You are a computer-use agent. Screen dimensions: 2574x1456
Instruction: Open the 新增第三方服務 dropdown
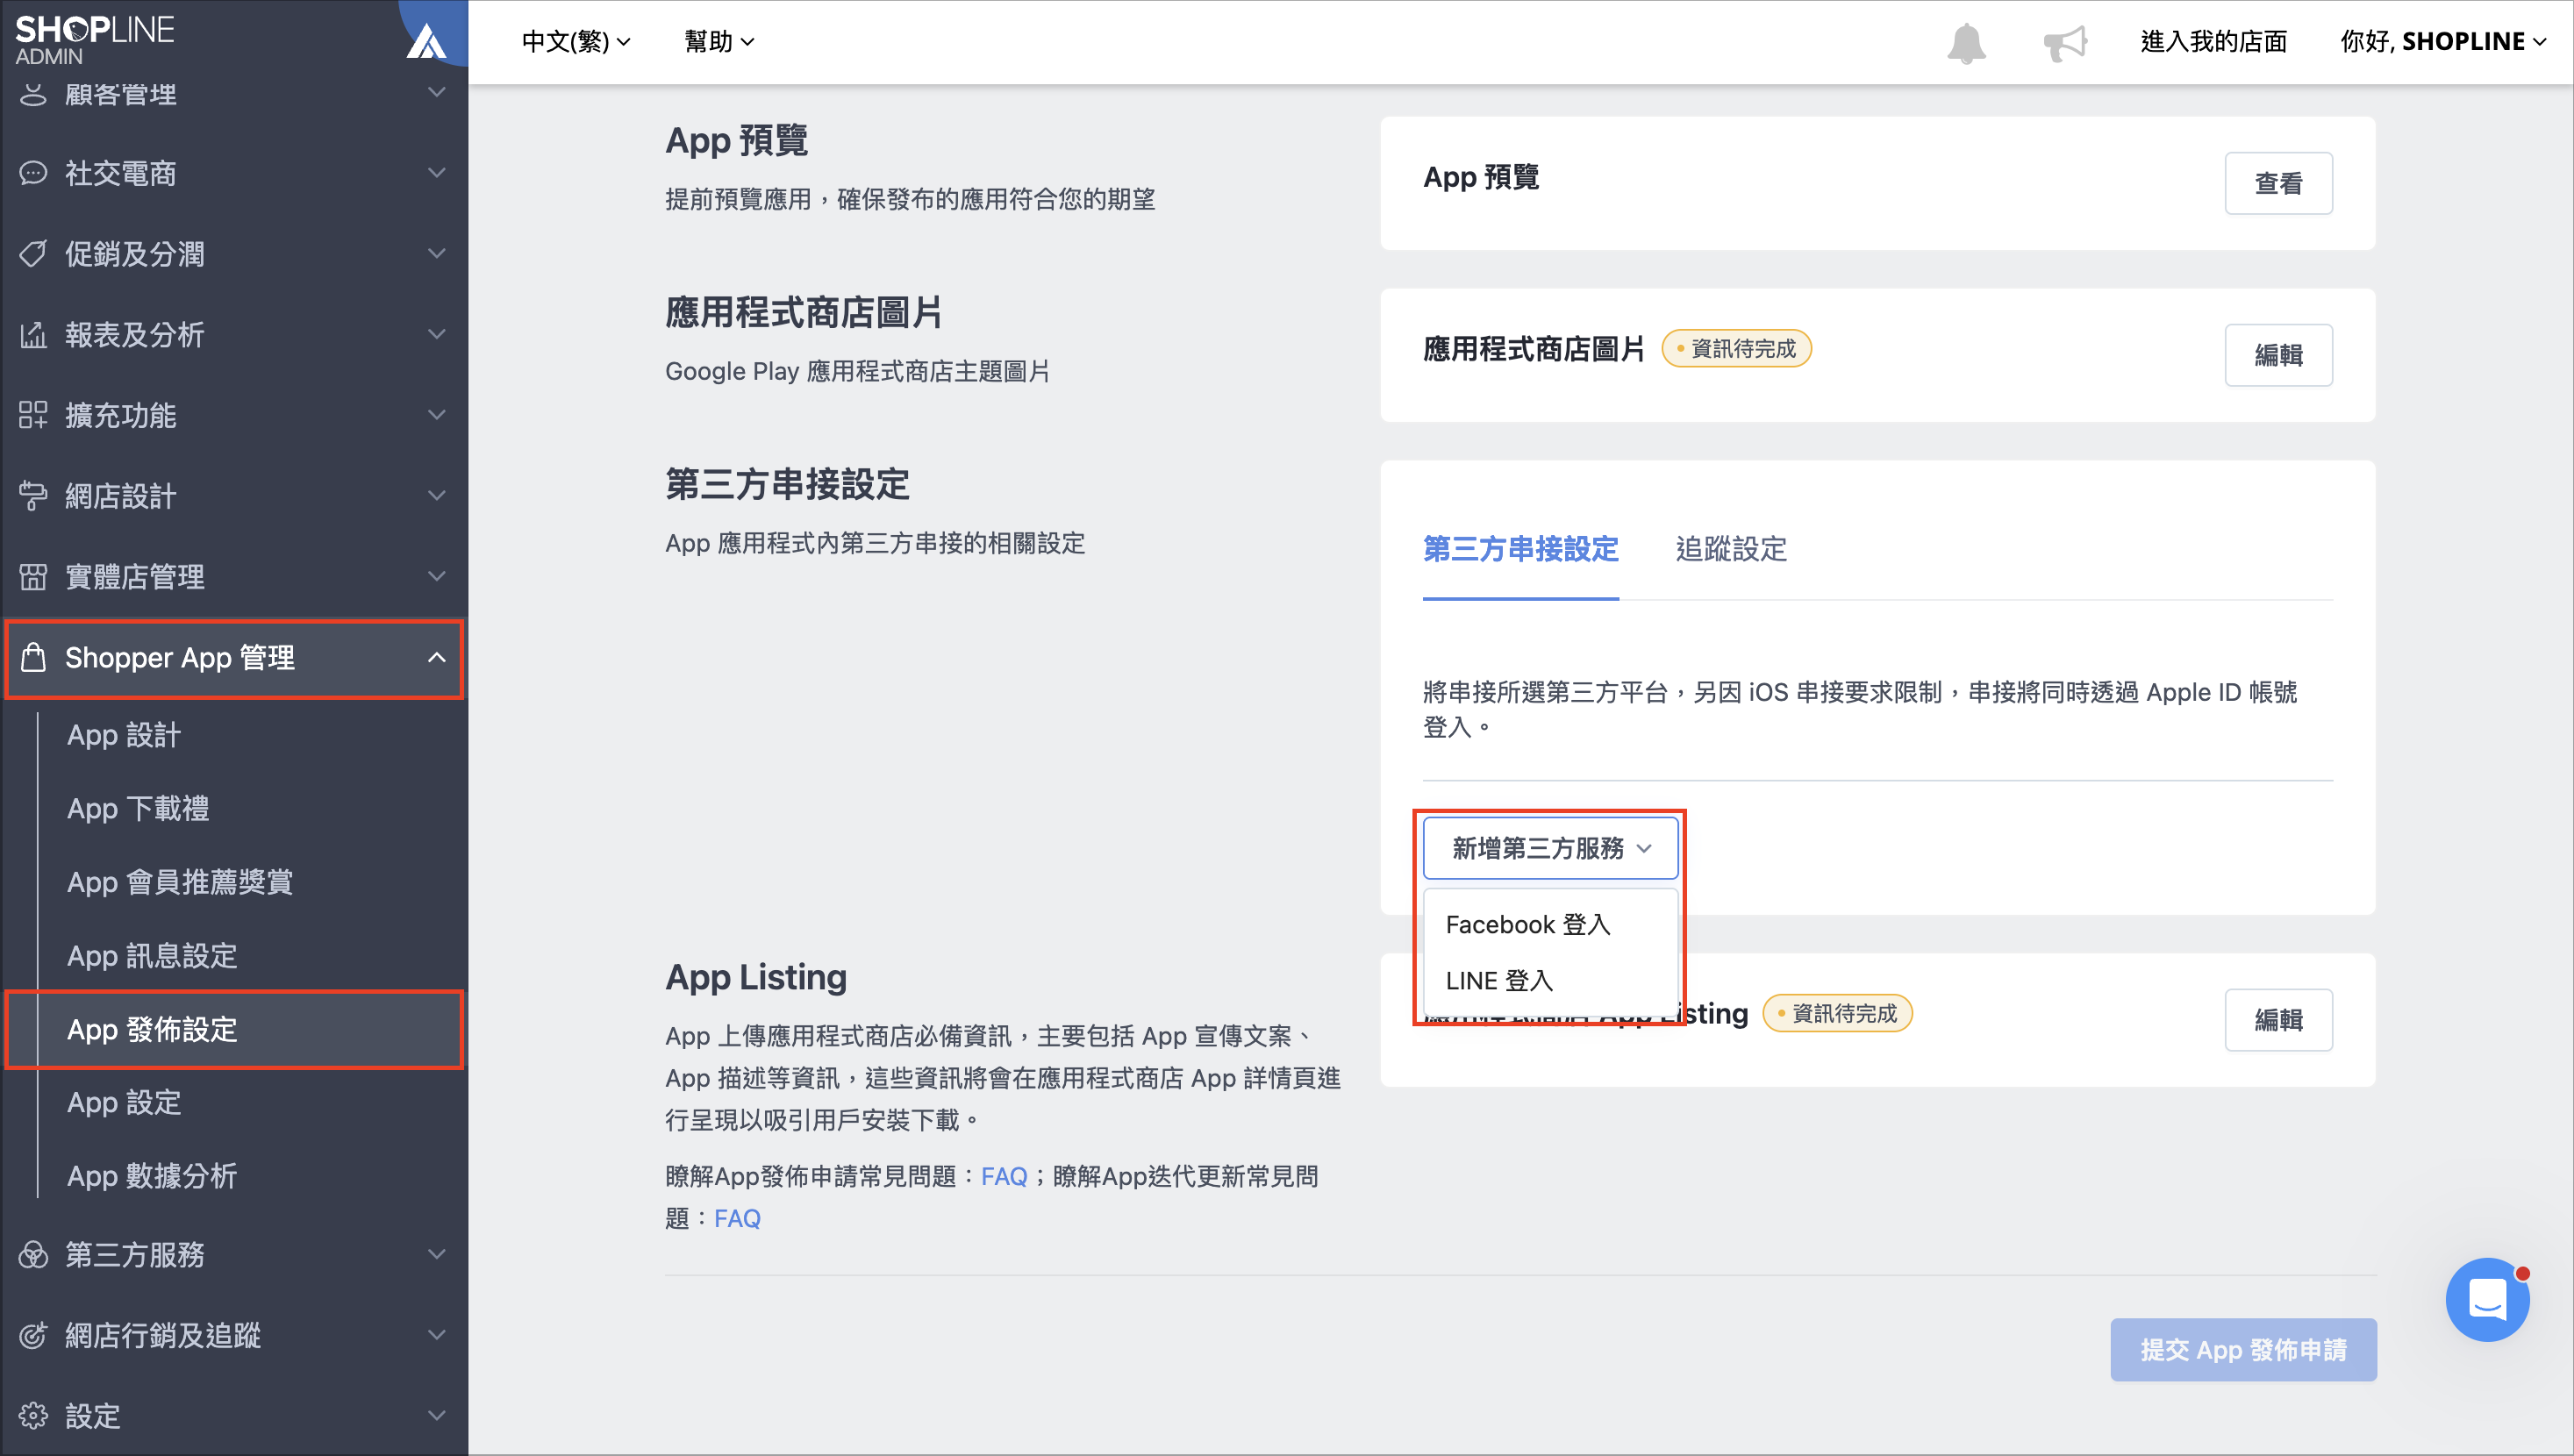pyautogui.click(x=1550, y=848)
